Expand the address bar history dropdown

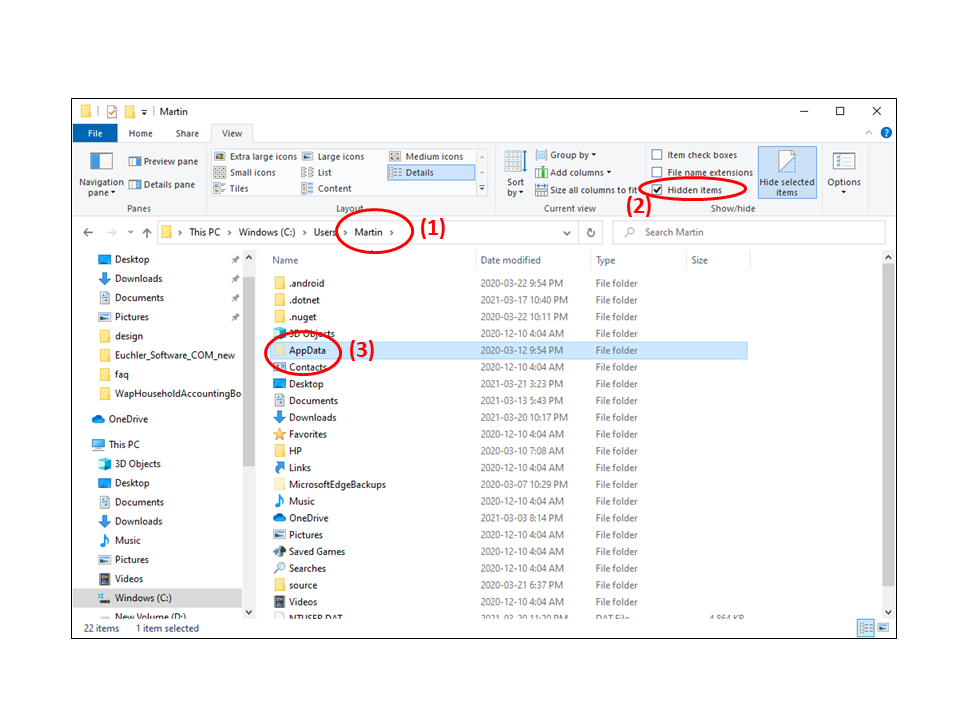click(567, 232)
